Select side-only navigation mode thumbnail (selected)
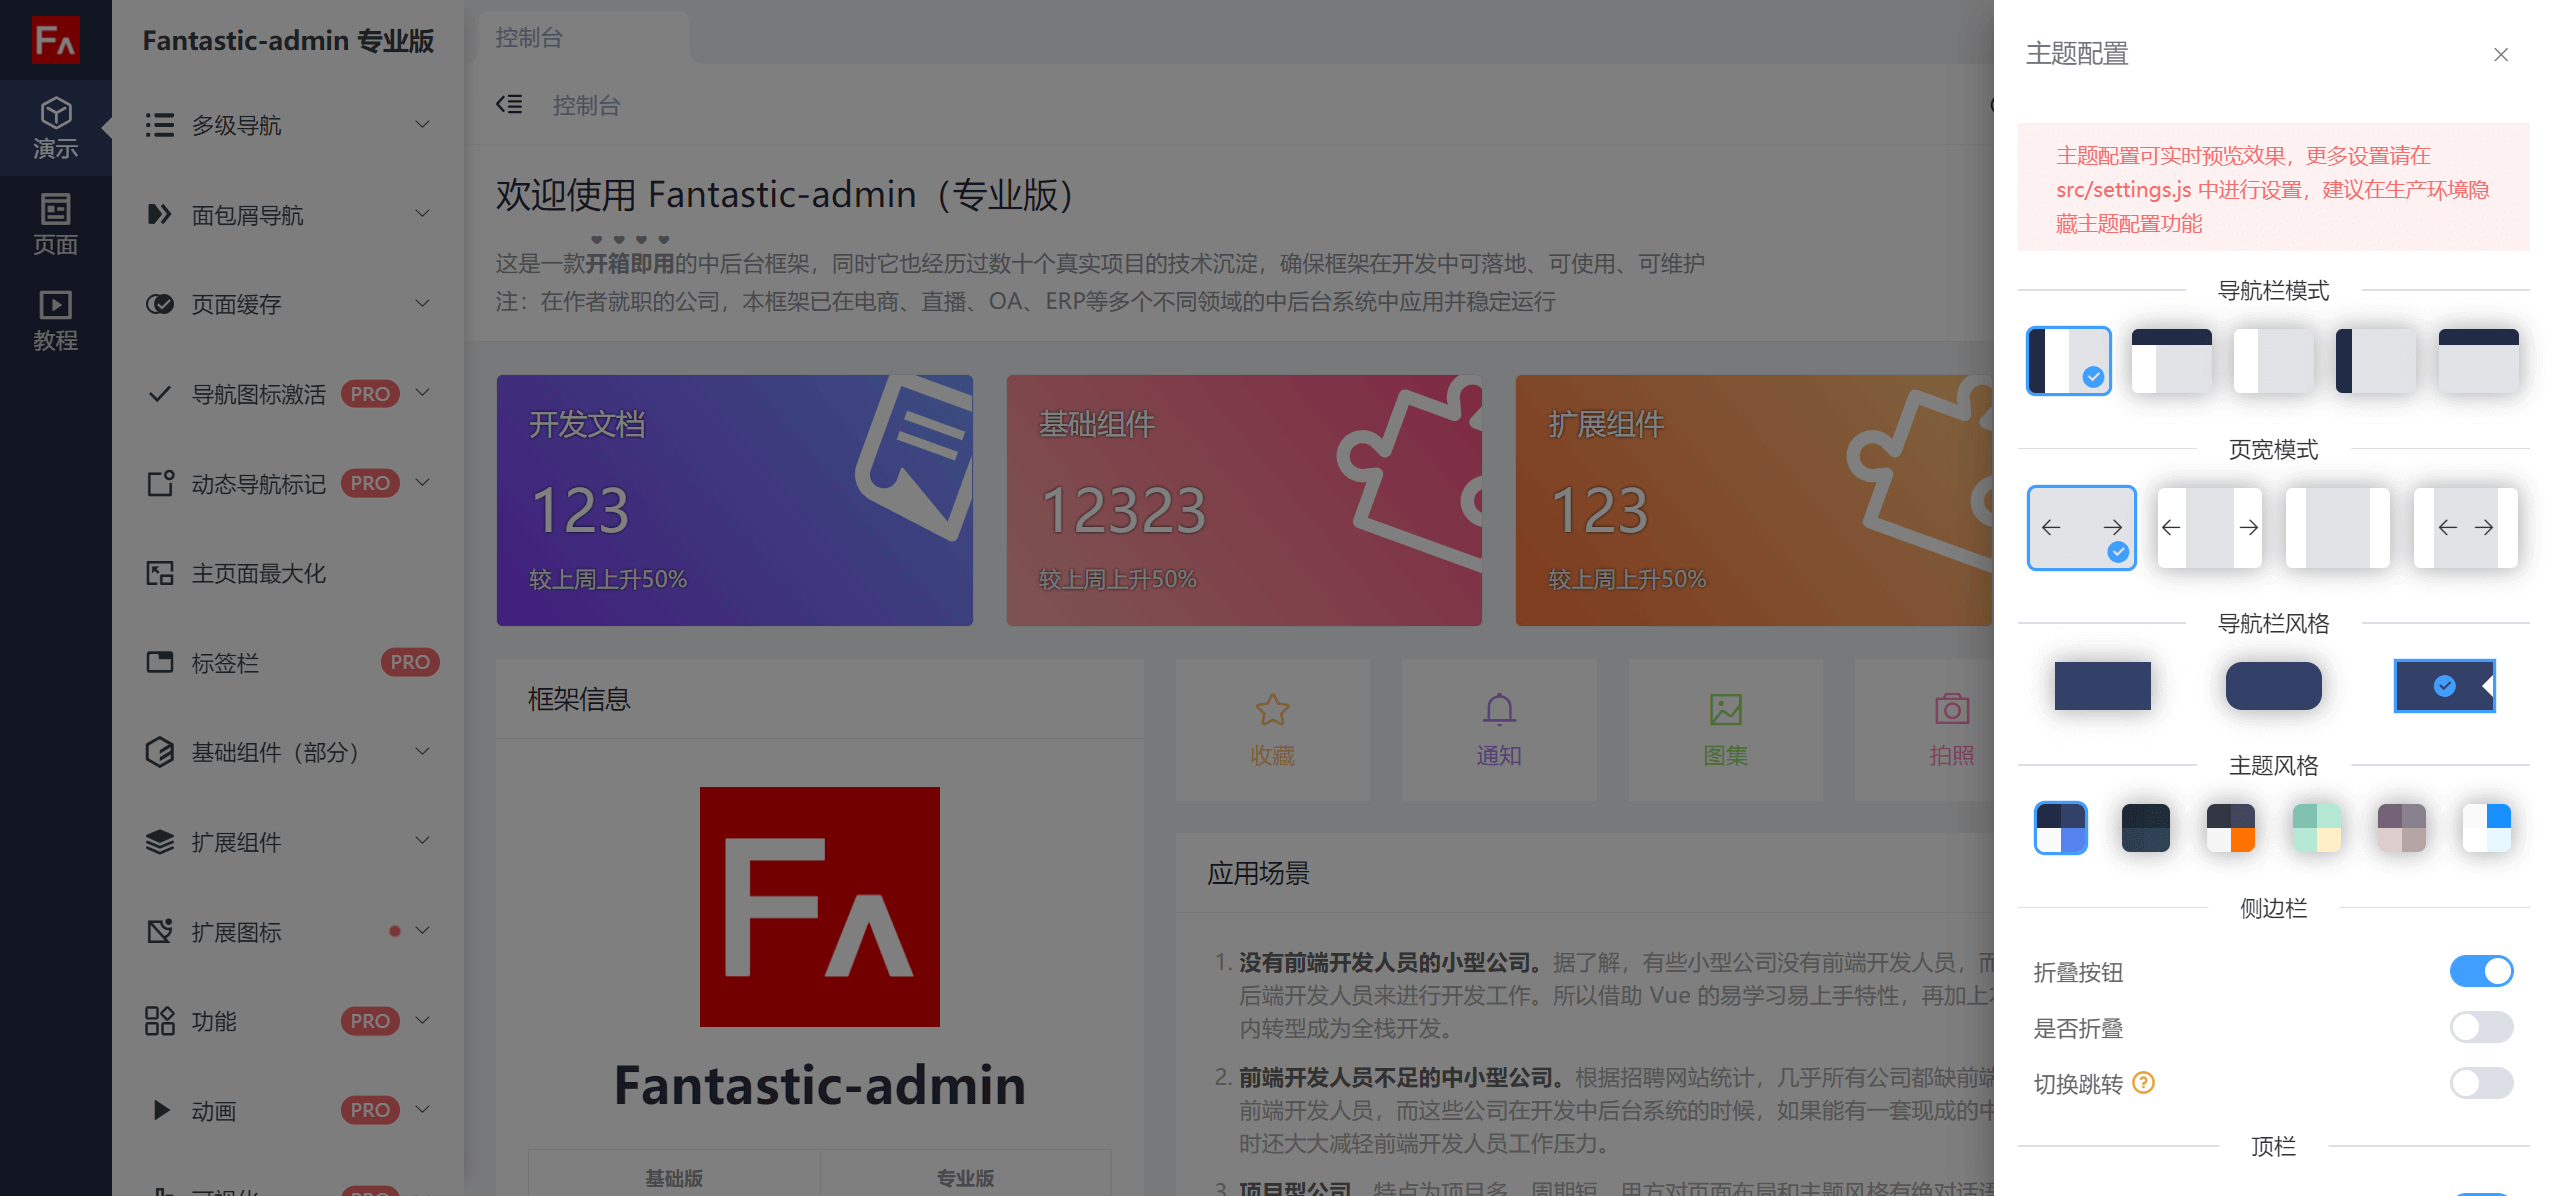 [x=2068, y=361]
